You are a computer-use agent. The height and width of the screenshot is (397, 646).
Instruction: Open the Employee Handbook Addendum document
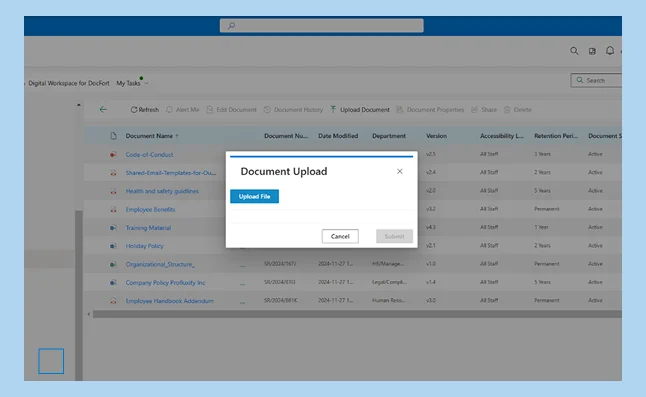pyautogui.click(x=169, y=301)
